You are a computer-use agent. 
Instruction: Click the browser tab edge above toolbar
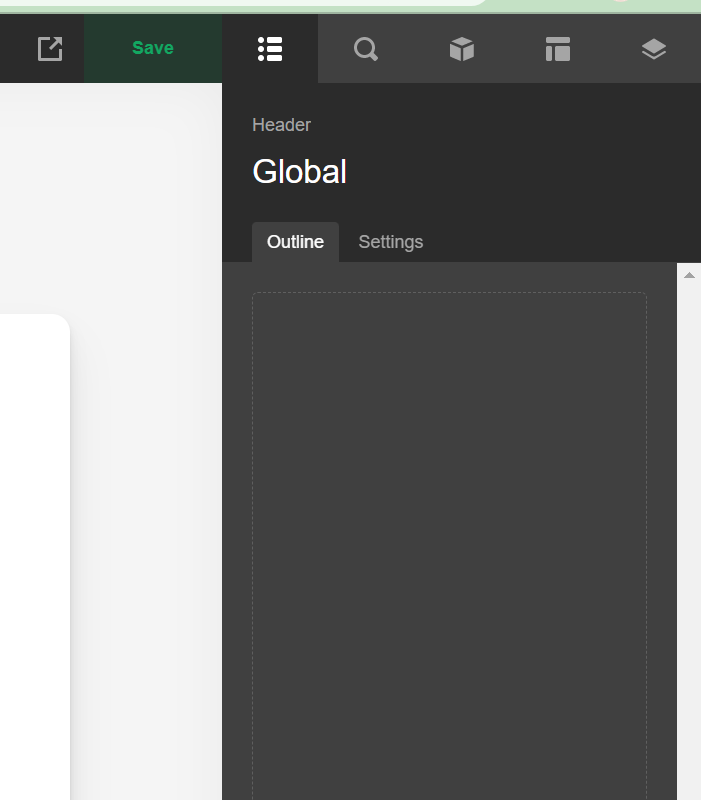300,3
